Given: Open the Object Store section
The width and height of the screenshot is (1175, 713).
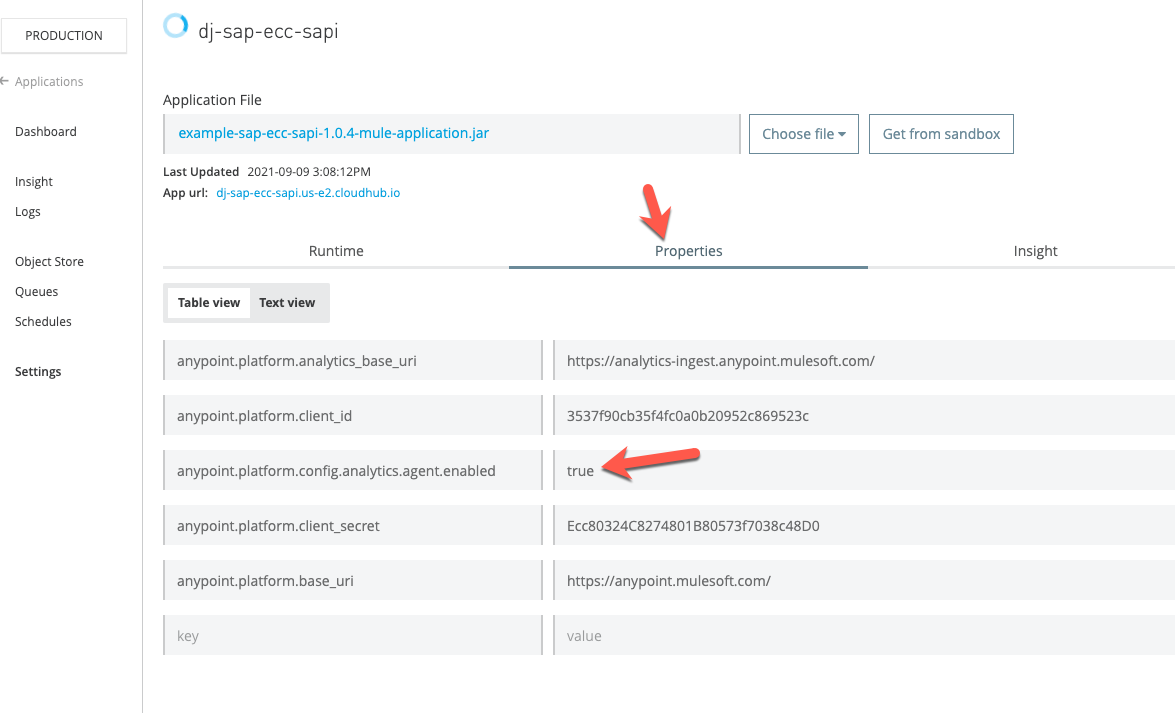Looking at the screenshot, I should pos(49,261).
